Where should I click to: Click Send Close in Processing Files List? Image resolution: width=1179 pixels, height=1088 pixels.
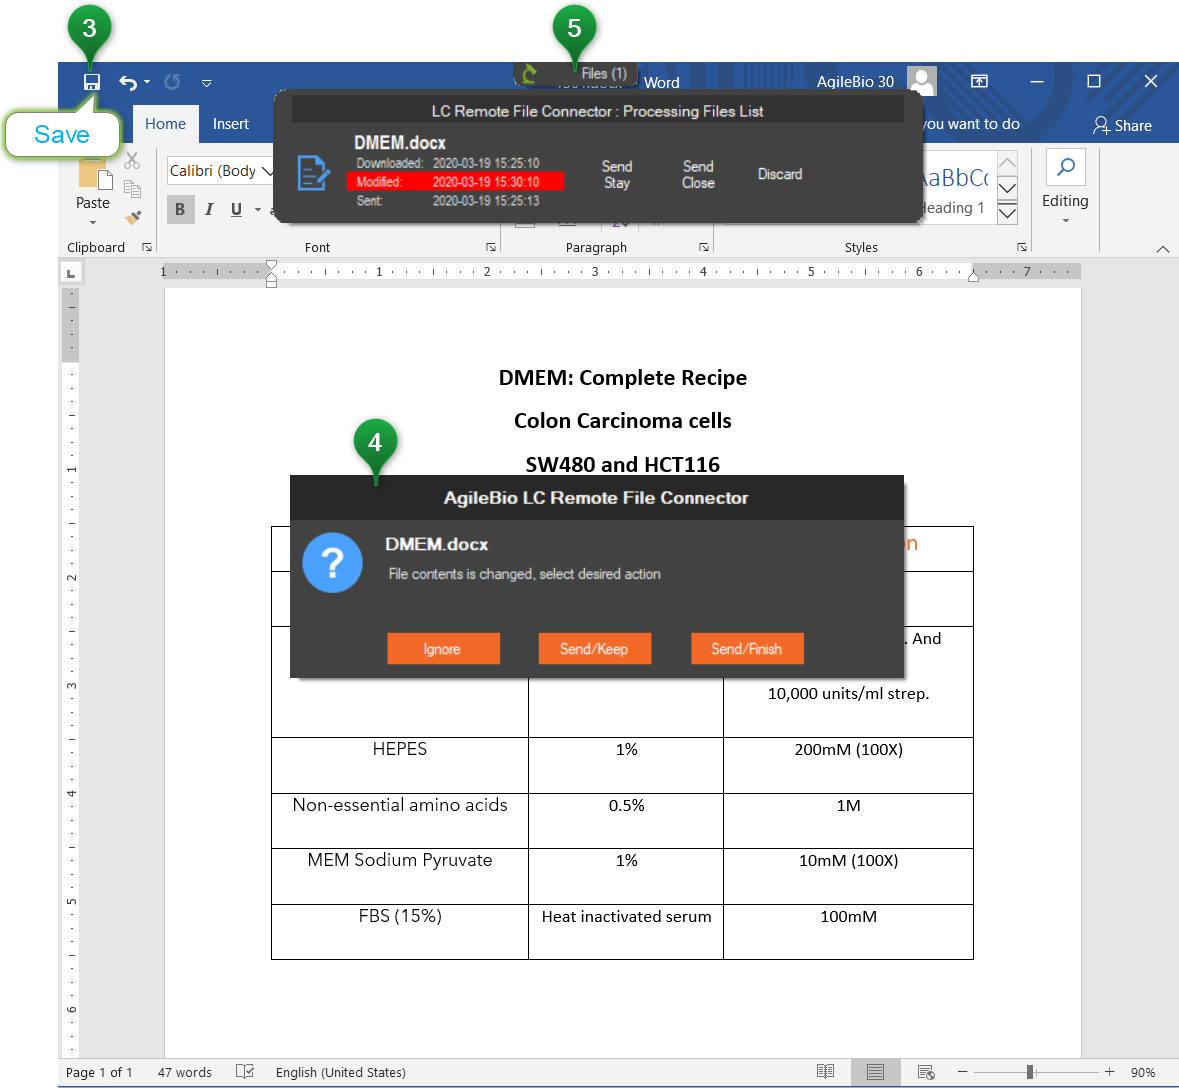tap(699, 174)
